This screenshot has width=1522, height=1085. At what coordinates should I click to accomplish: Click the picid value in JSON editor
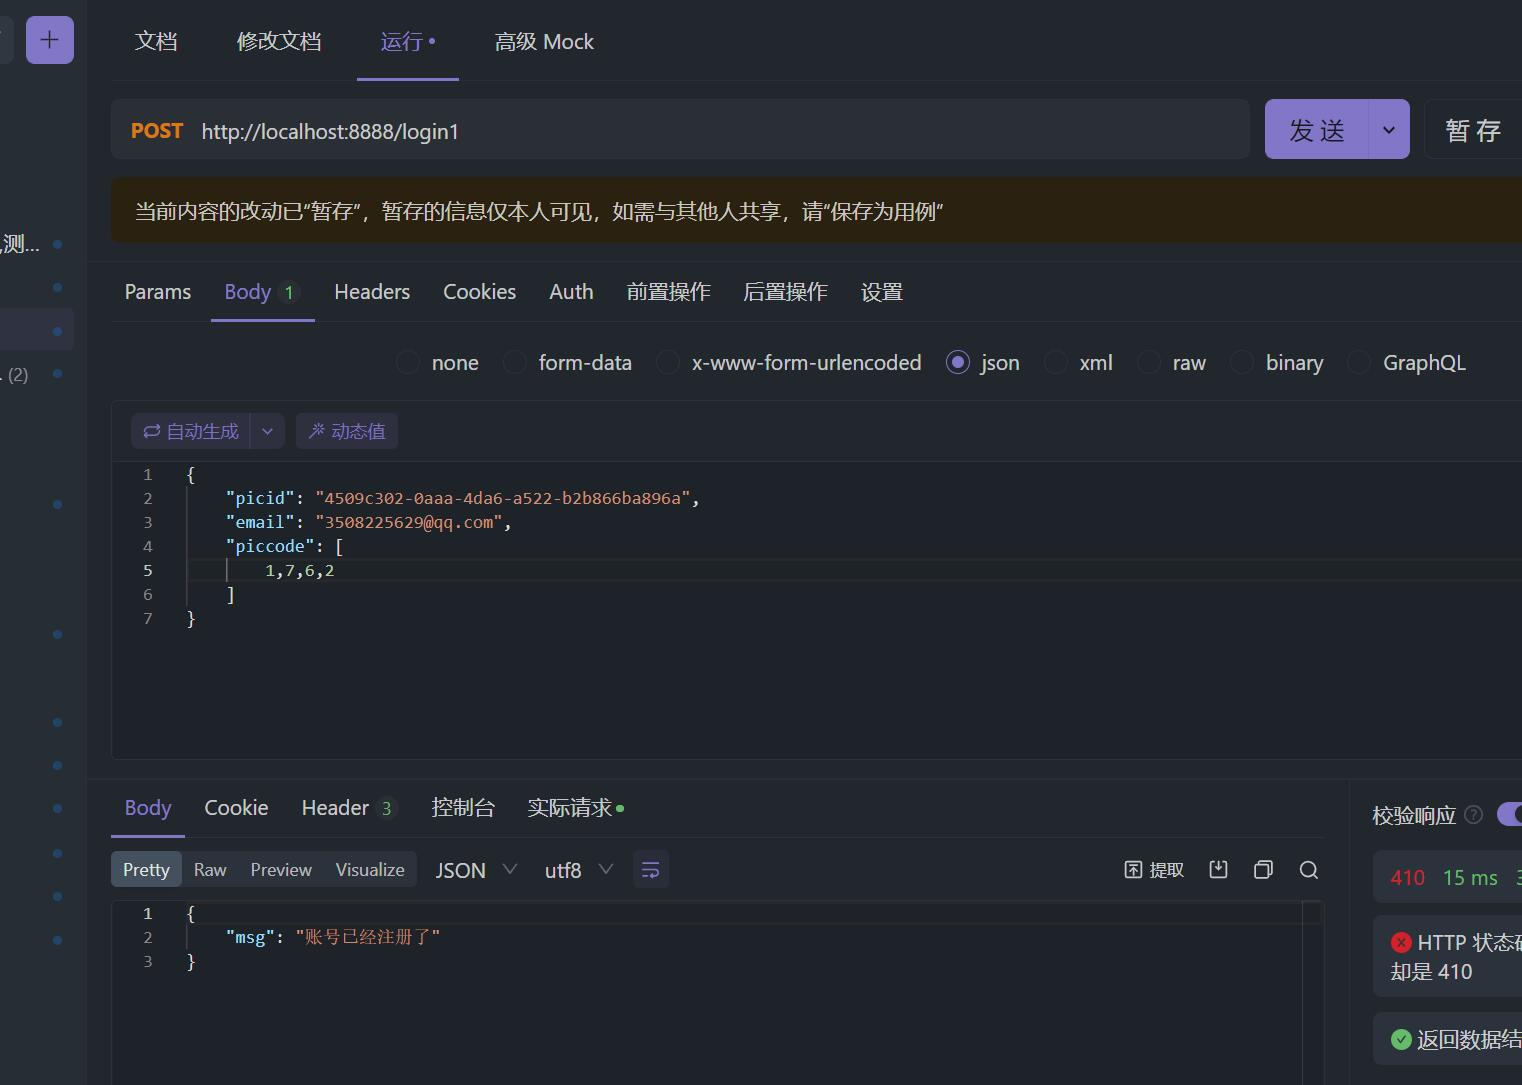[503, 498]
